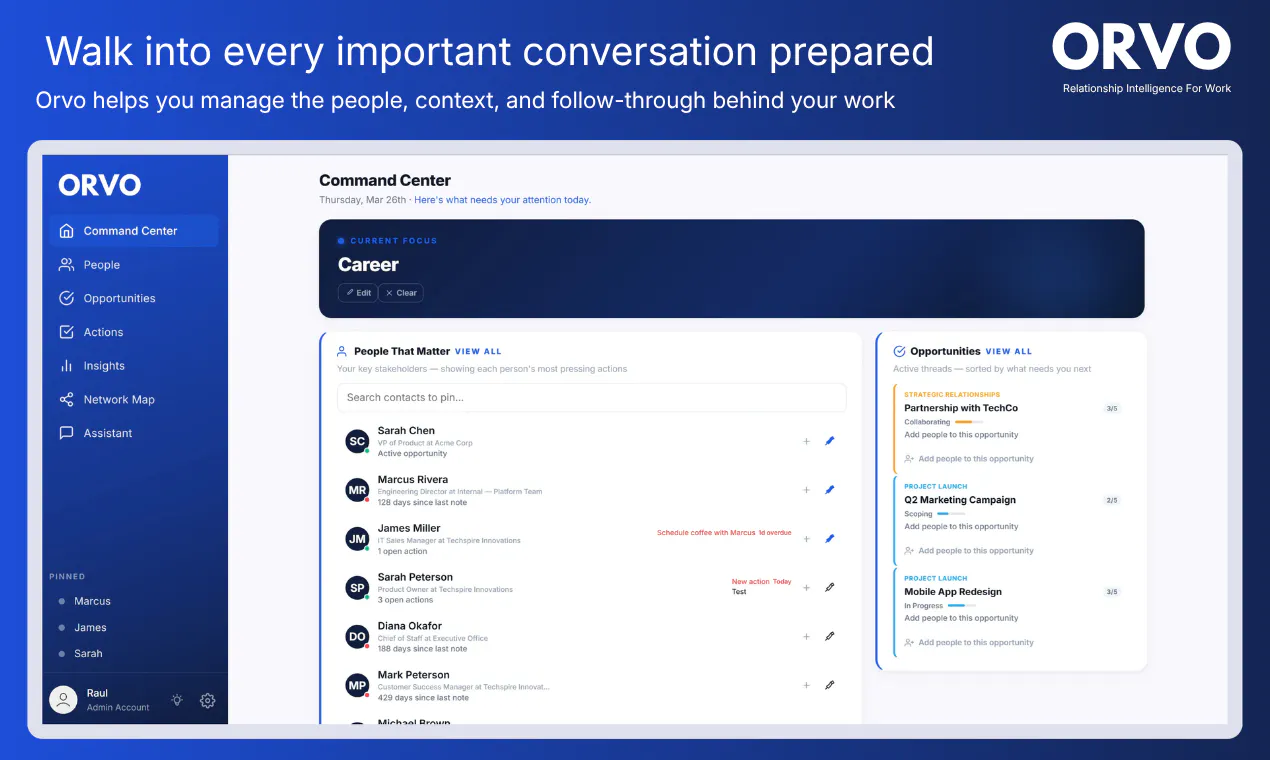Clear the current focus
This screenshot has height=760, width=1270.
[x=401, y=293]
